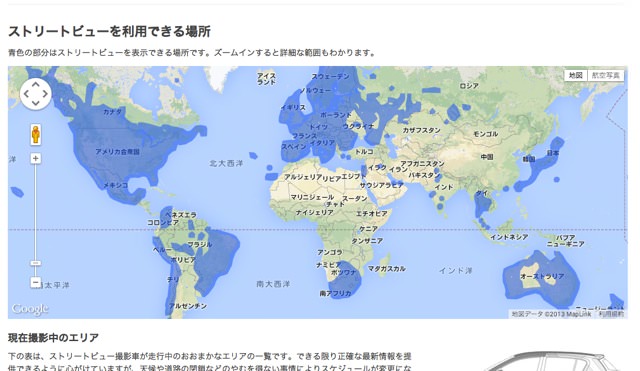Select the orange Pegman Street View icon
Image resolution: width=640 pixels, height=371 pixels.
pyautogui.click(x=36, y=134)
